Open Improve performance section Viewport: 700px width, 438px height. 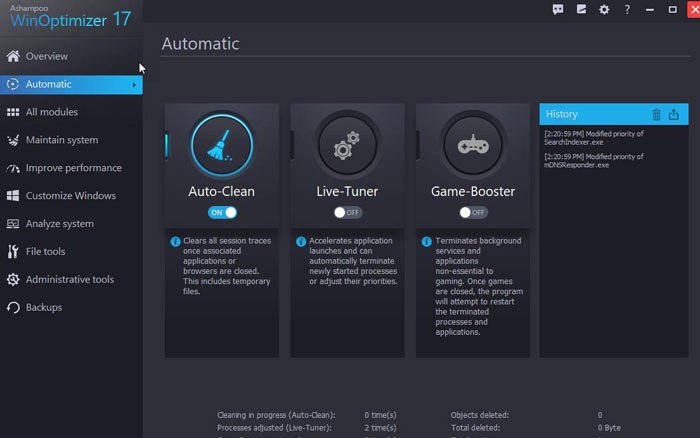point(71,168)
